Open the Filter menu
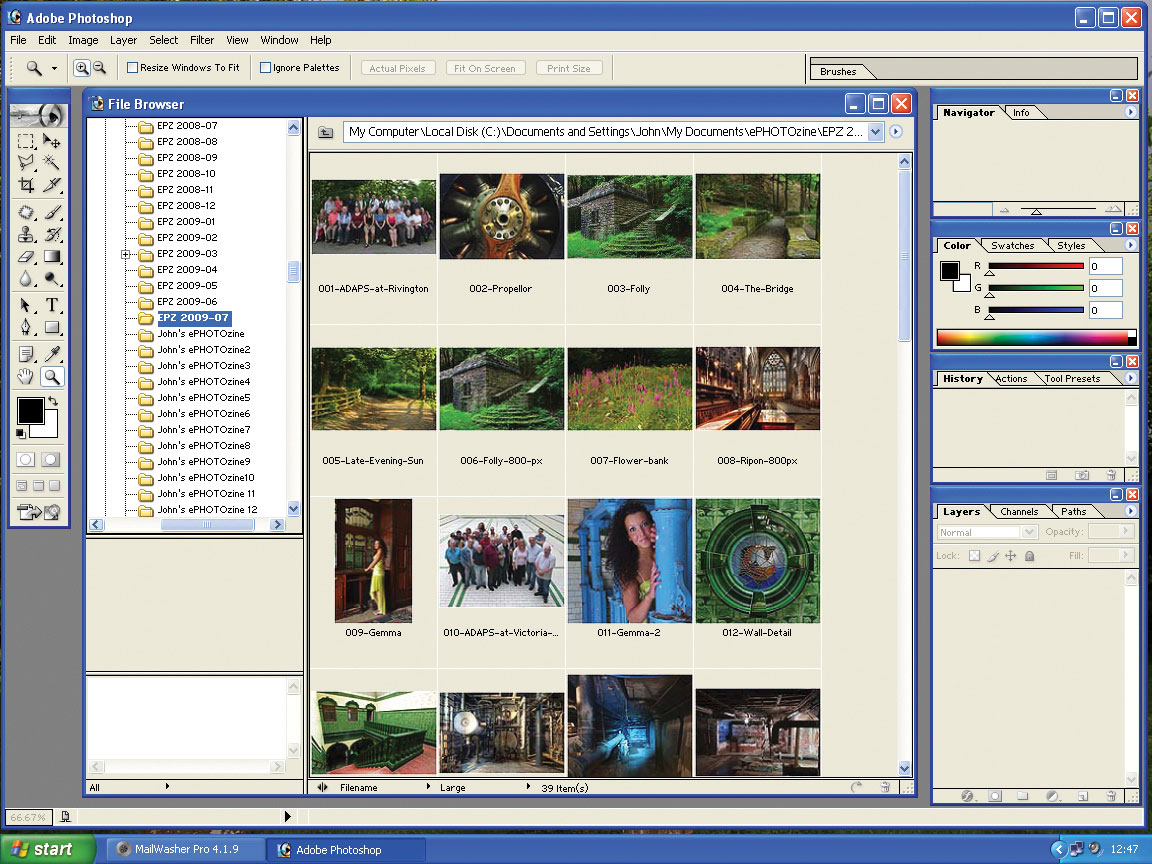The width and height of the screenshot is (1152, 864). click(x=202, y=40)
